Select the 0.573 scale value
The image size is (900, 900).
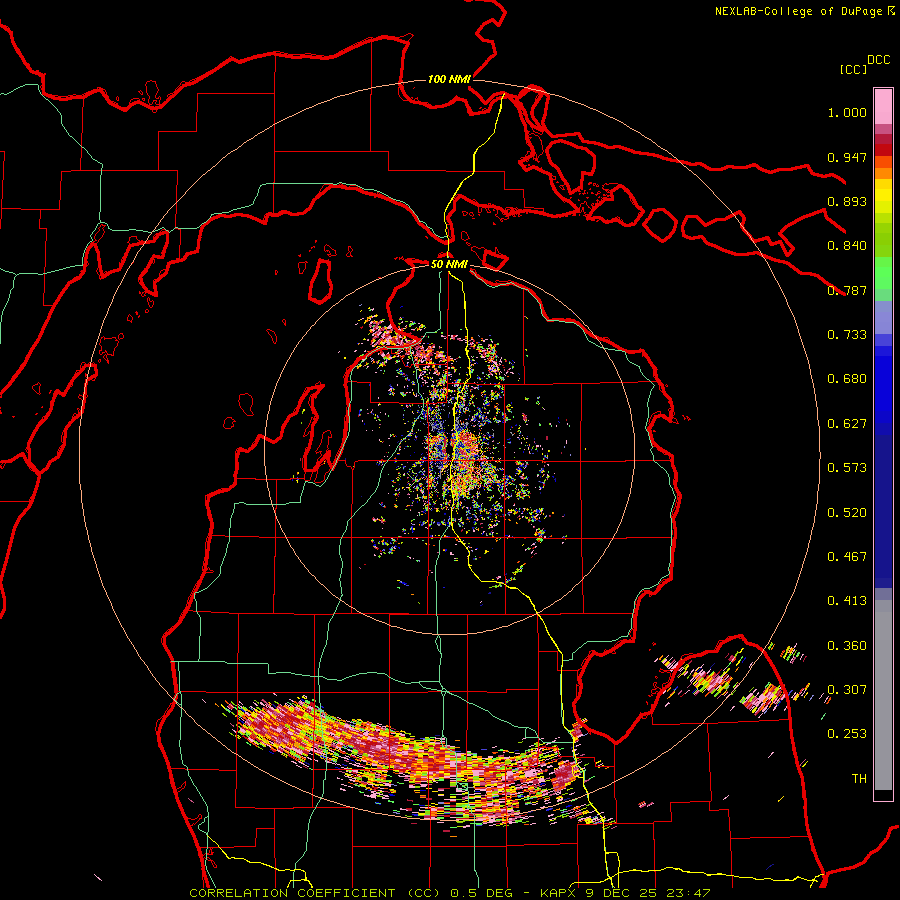[x=847, y=468]
